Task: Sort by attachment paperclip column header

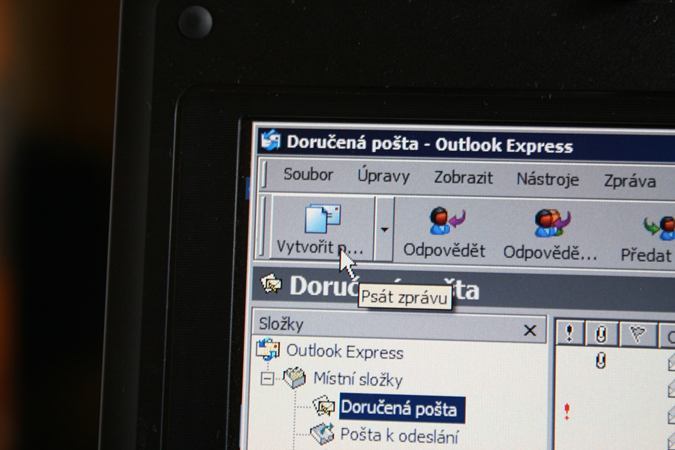Action: tap(601, 334)
